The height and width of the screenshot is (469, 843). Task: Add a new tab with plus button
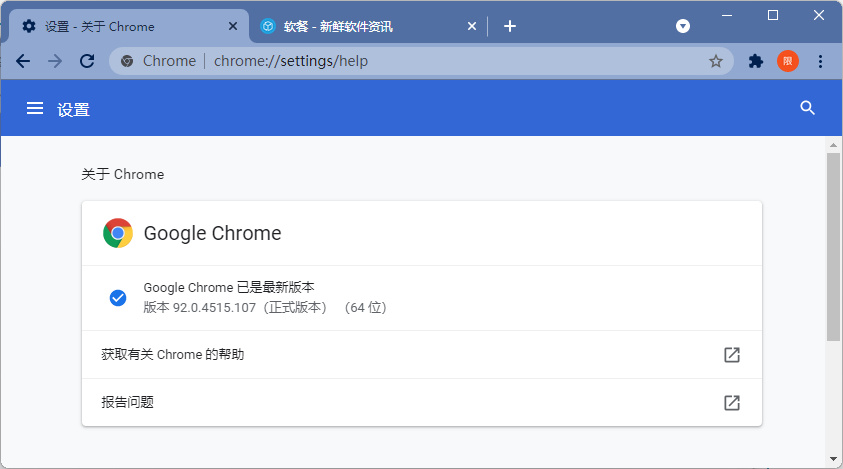(510, 26)
